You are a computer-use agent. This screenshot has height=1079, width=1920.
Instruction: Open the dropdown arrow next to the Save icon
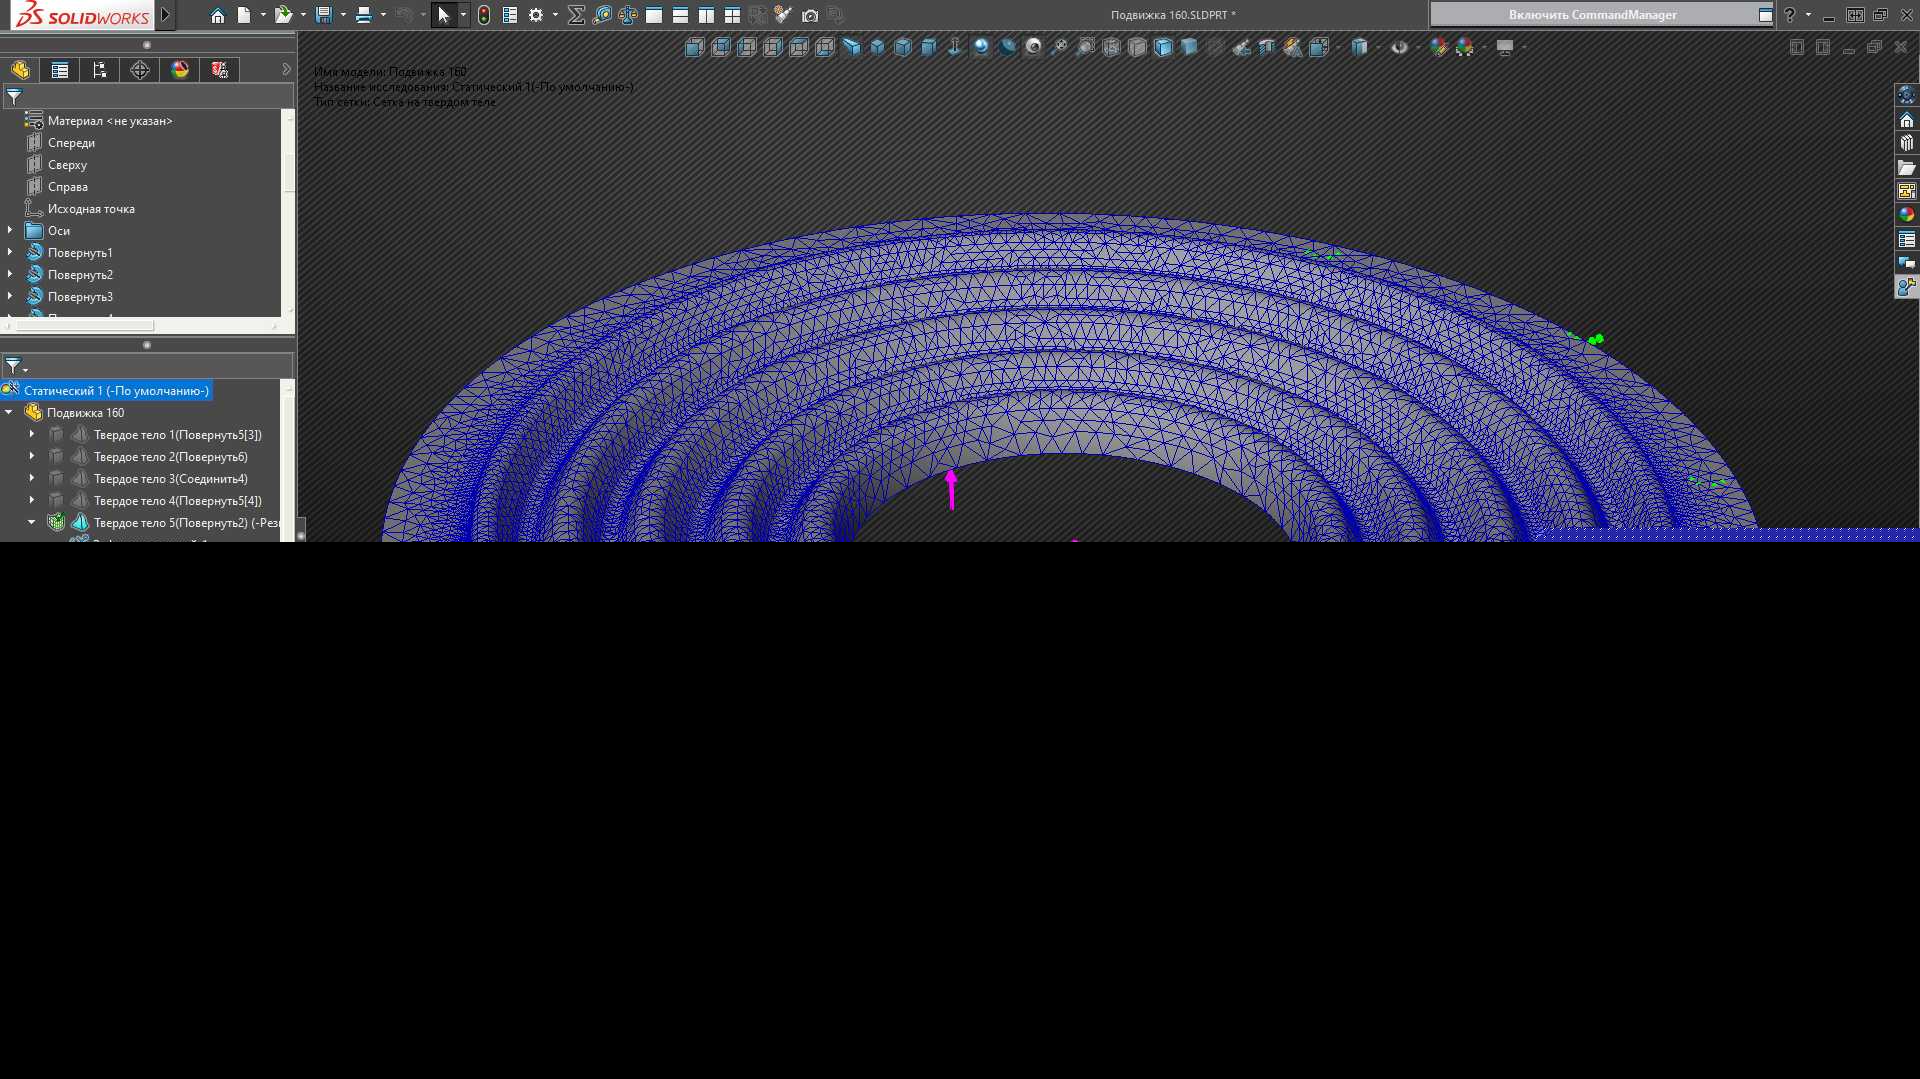(343, 15)
